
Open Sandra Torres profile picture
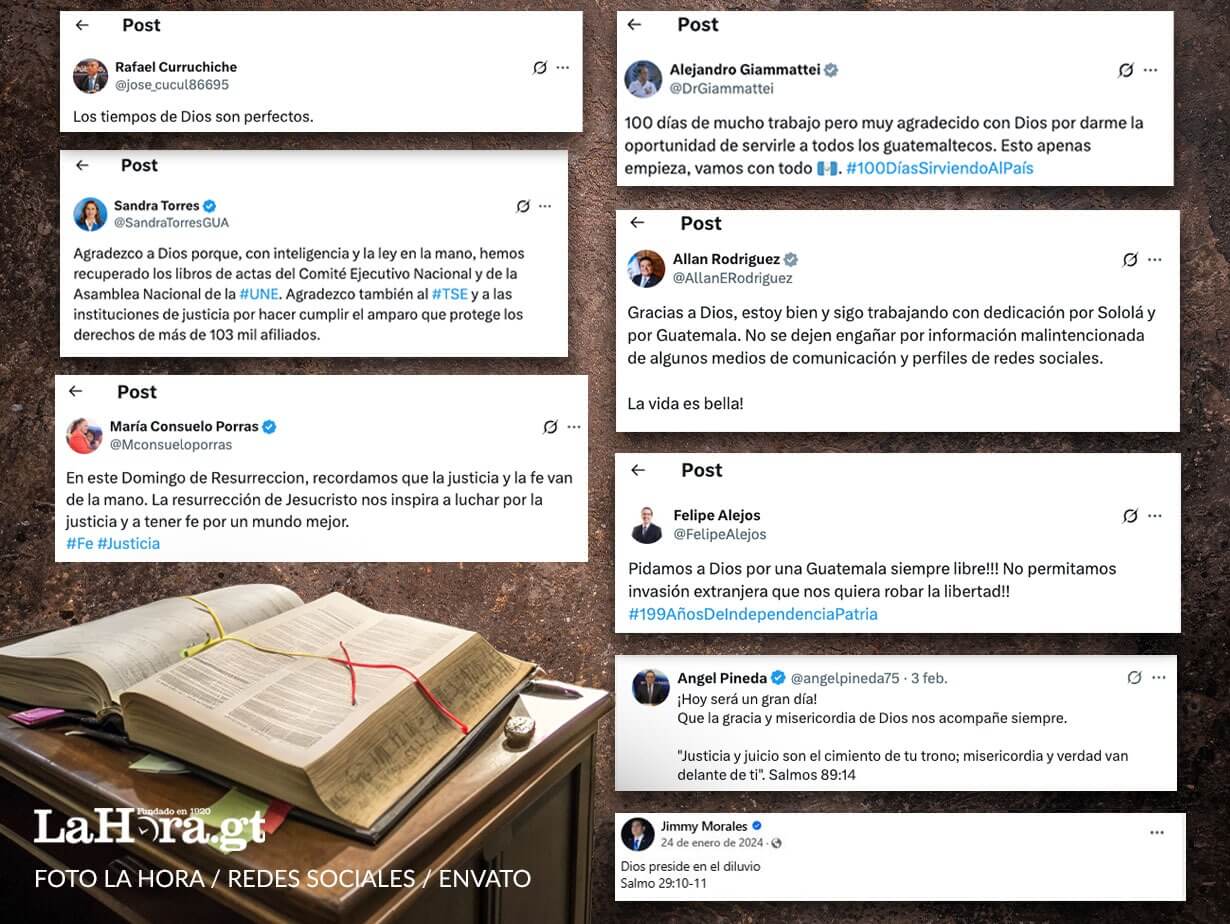point(90,214)
